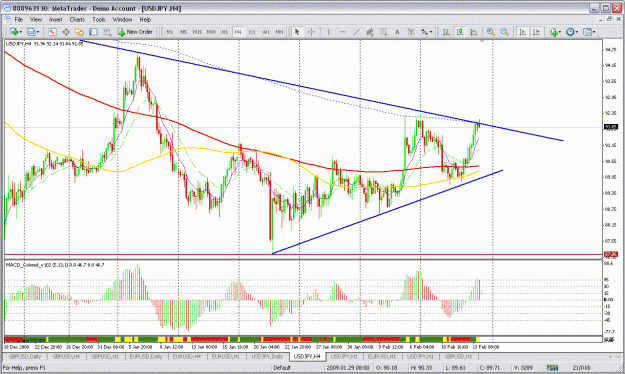Image resolution: width=625 pixels, height=374 pixels.
Task: Open the Window menu
Action: [122, 19]
